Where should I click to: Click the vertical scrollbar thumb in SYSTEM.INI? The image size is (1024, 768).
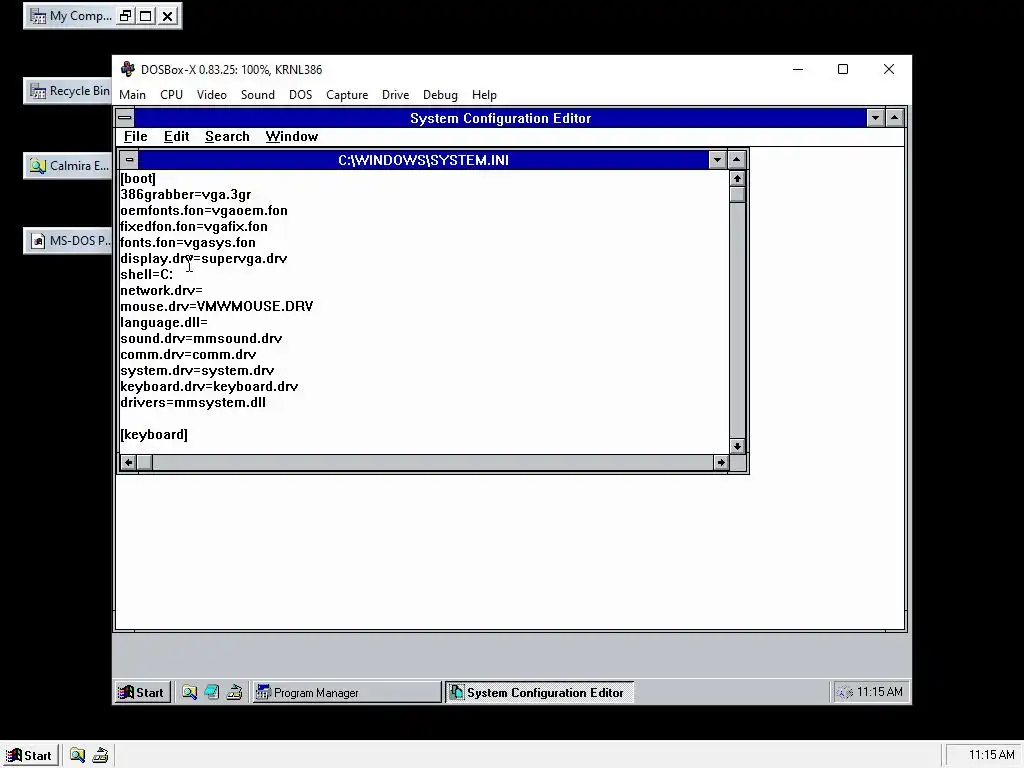737,195
